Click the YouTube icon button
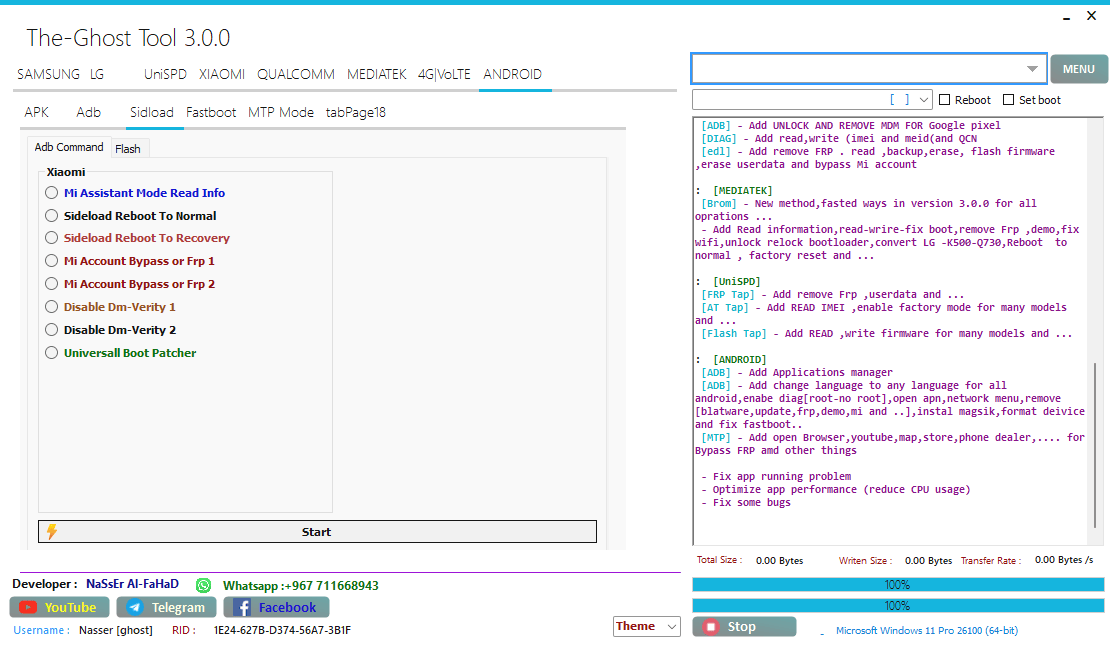This screenshot has width=1110, height=645. [29, 607]
